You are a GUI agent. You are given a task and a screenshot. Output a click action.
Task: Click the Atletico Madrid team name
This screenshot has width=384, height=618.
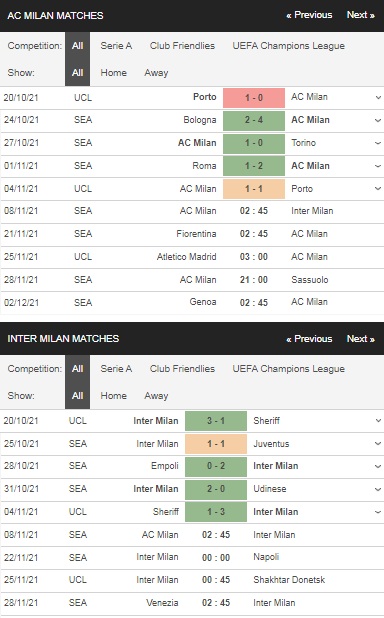pos(186,257)
